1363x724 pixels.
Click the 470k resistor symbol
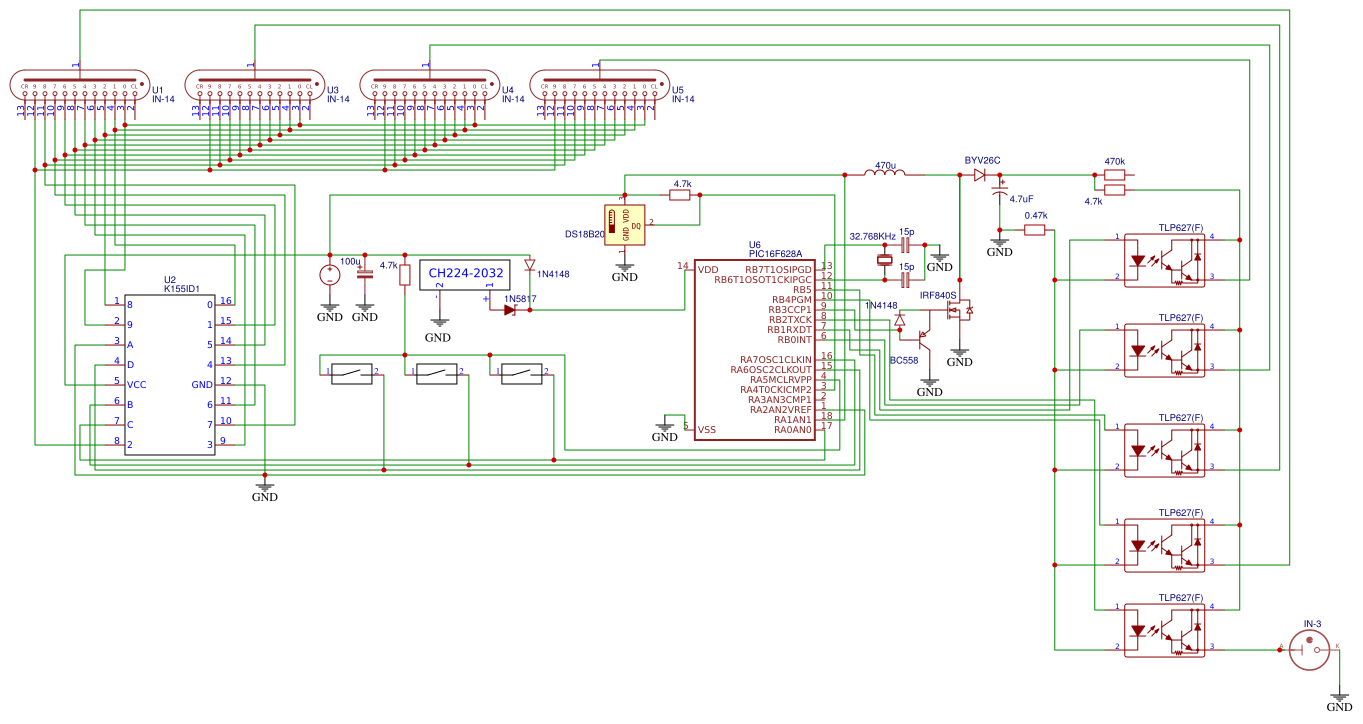1114,175
